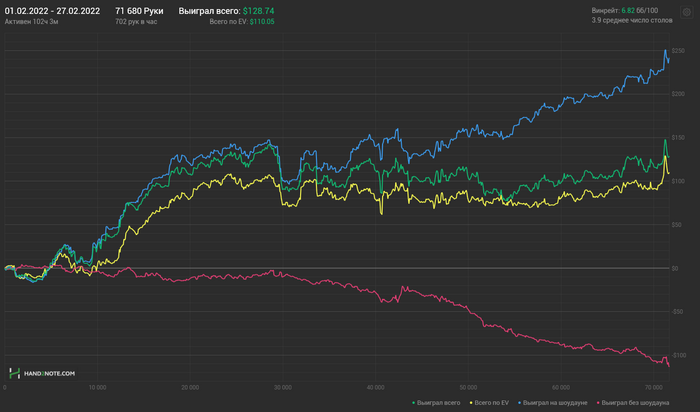Click the EV total value $110.05
Screen dimensions: 700x412
coord(262,21)
